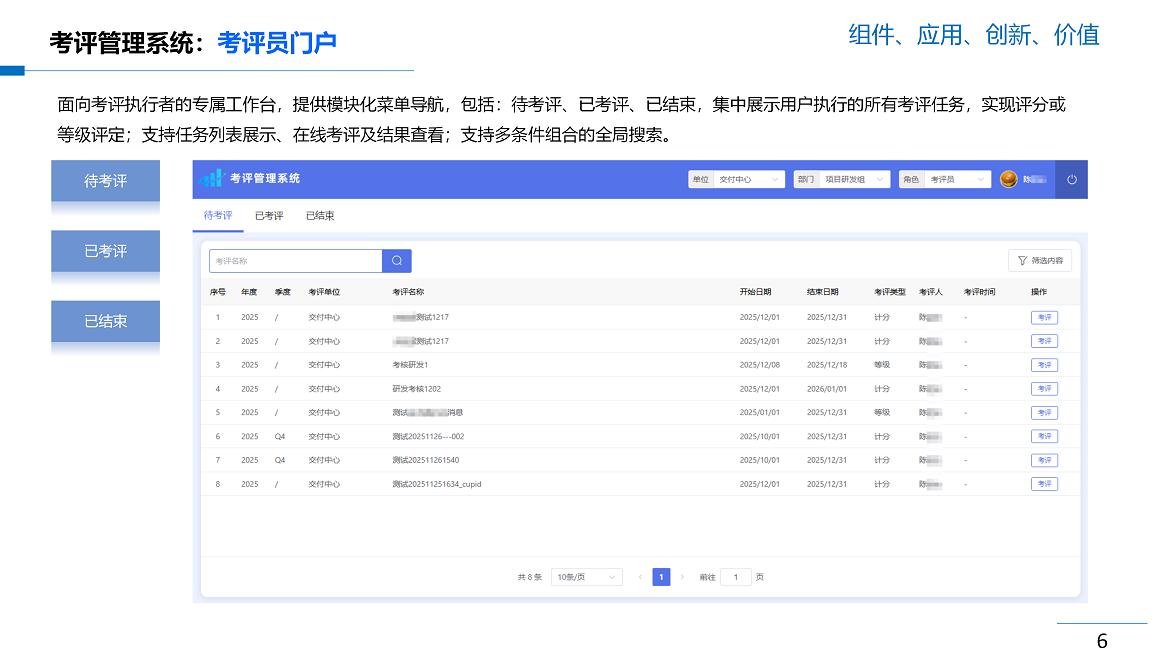Click 考评 button for 考核研发1

1044,365
